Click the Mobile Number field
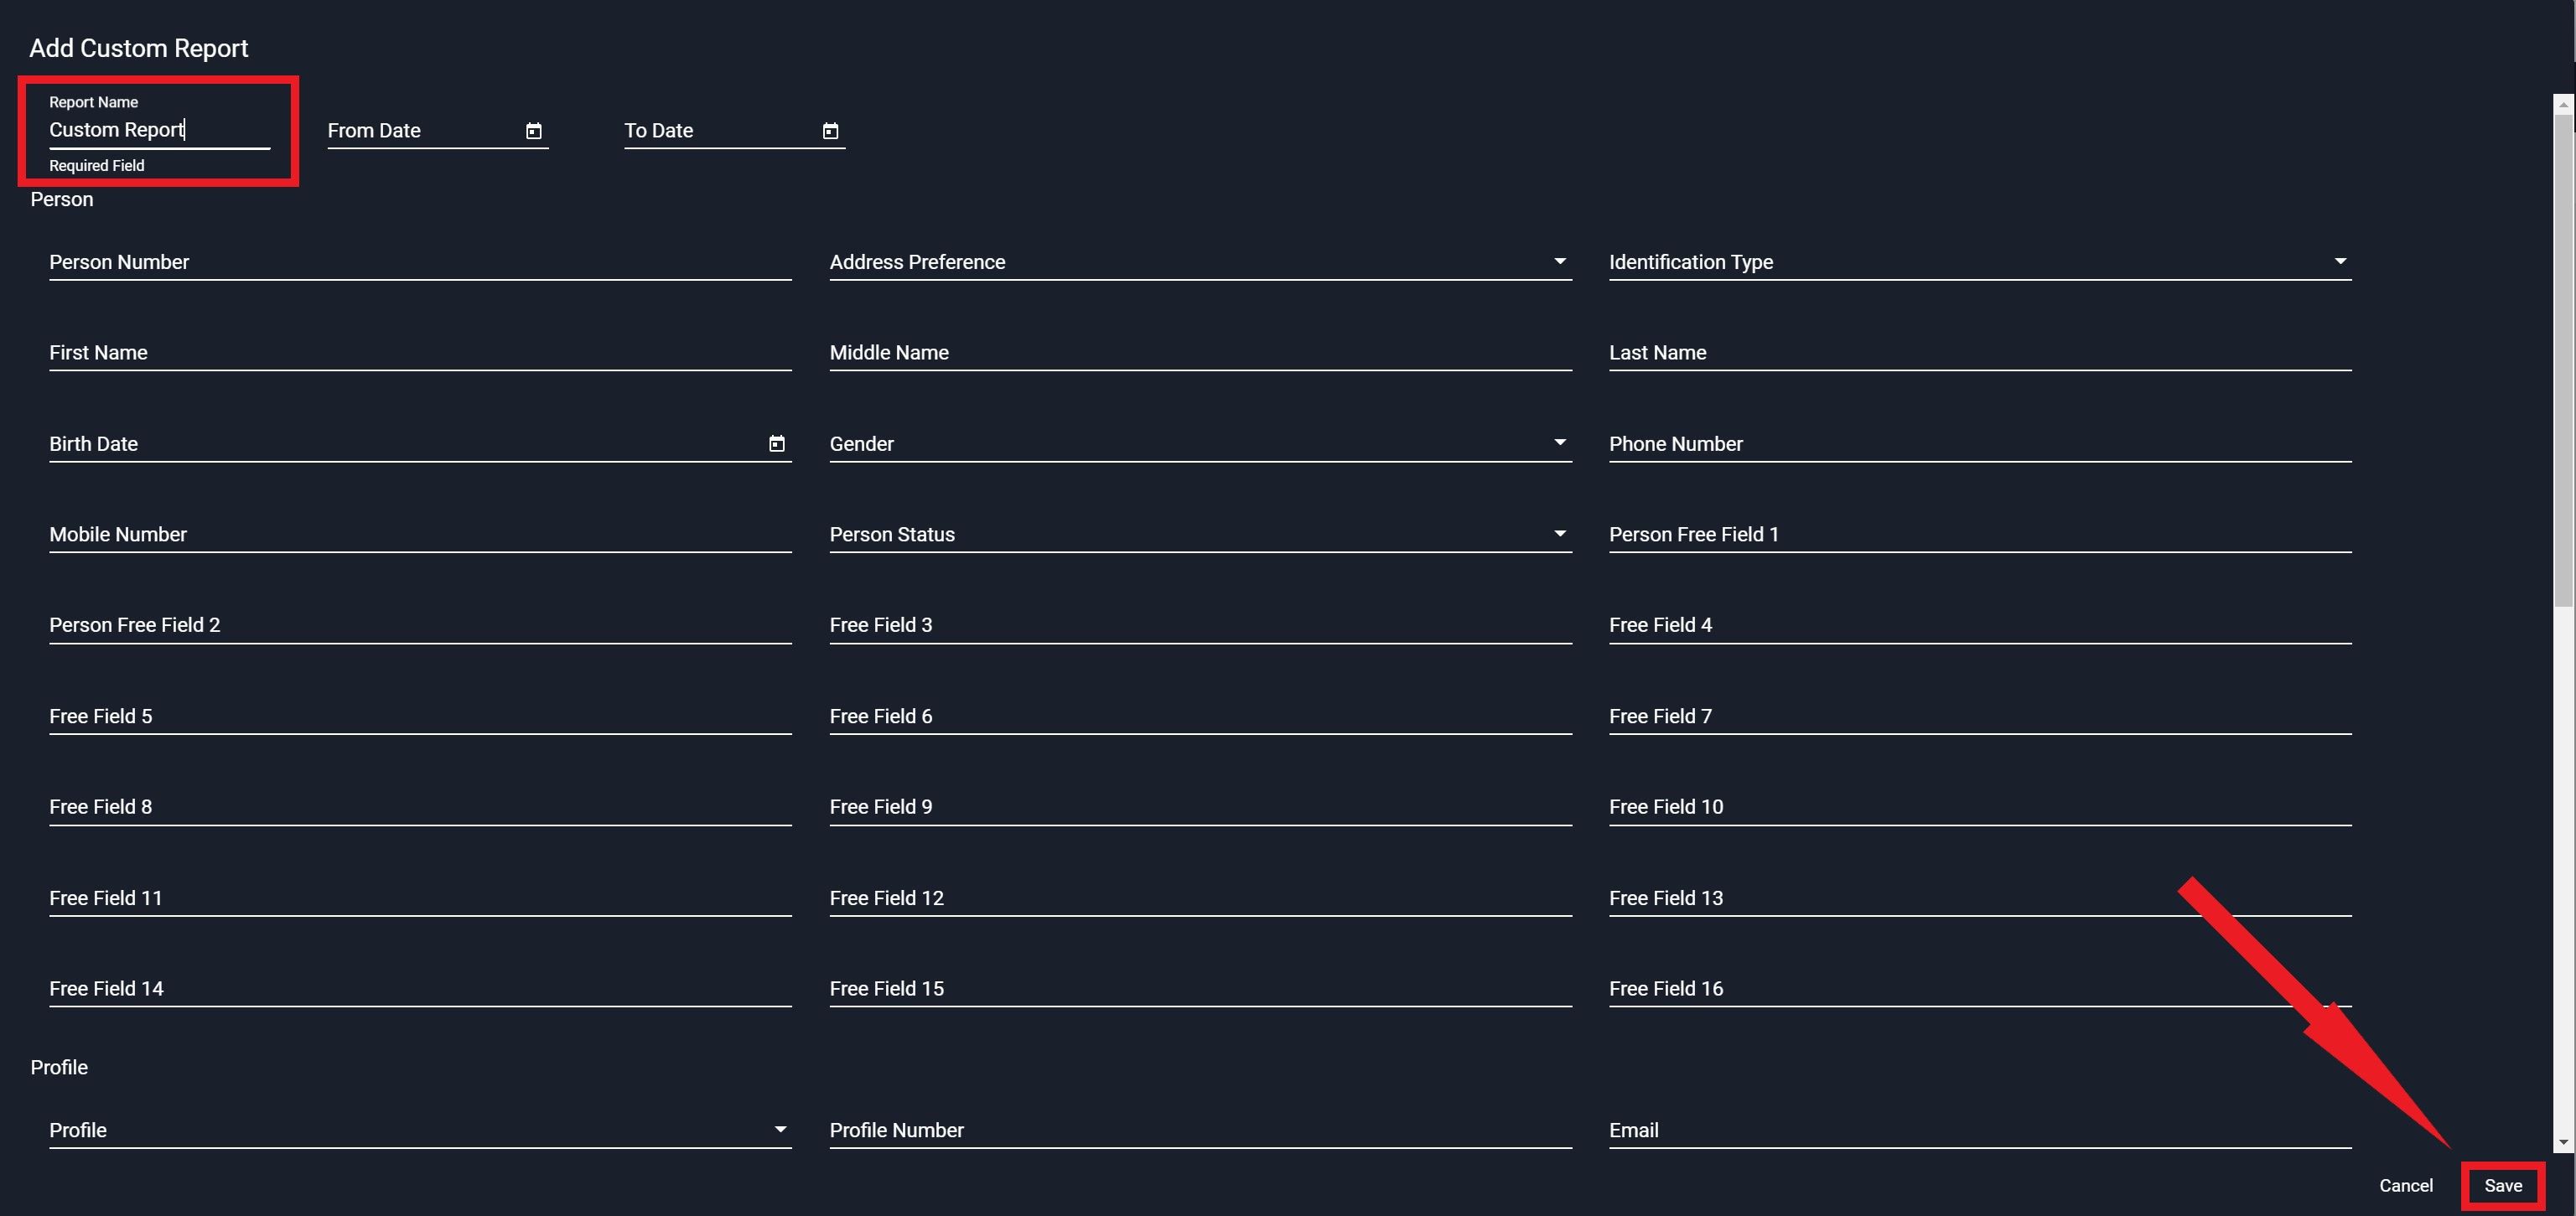Image resolution: width=2576 pixels, height=1216 pixels. (420, 535)
